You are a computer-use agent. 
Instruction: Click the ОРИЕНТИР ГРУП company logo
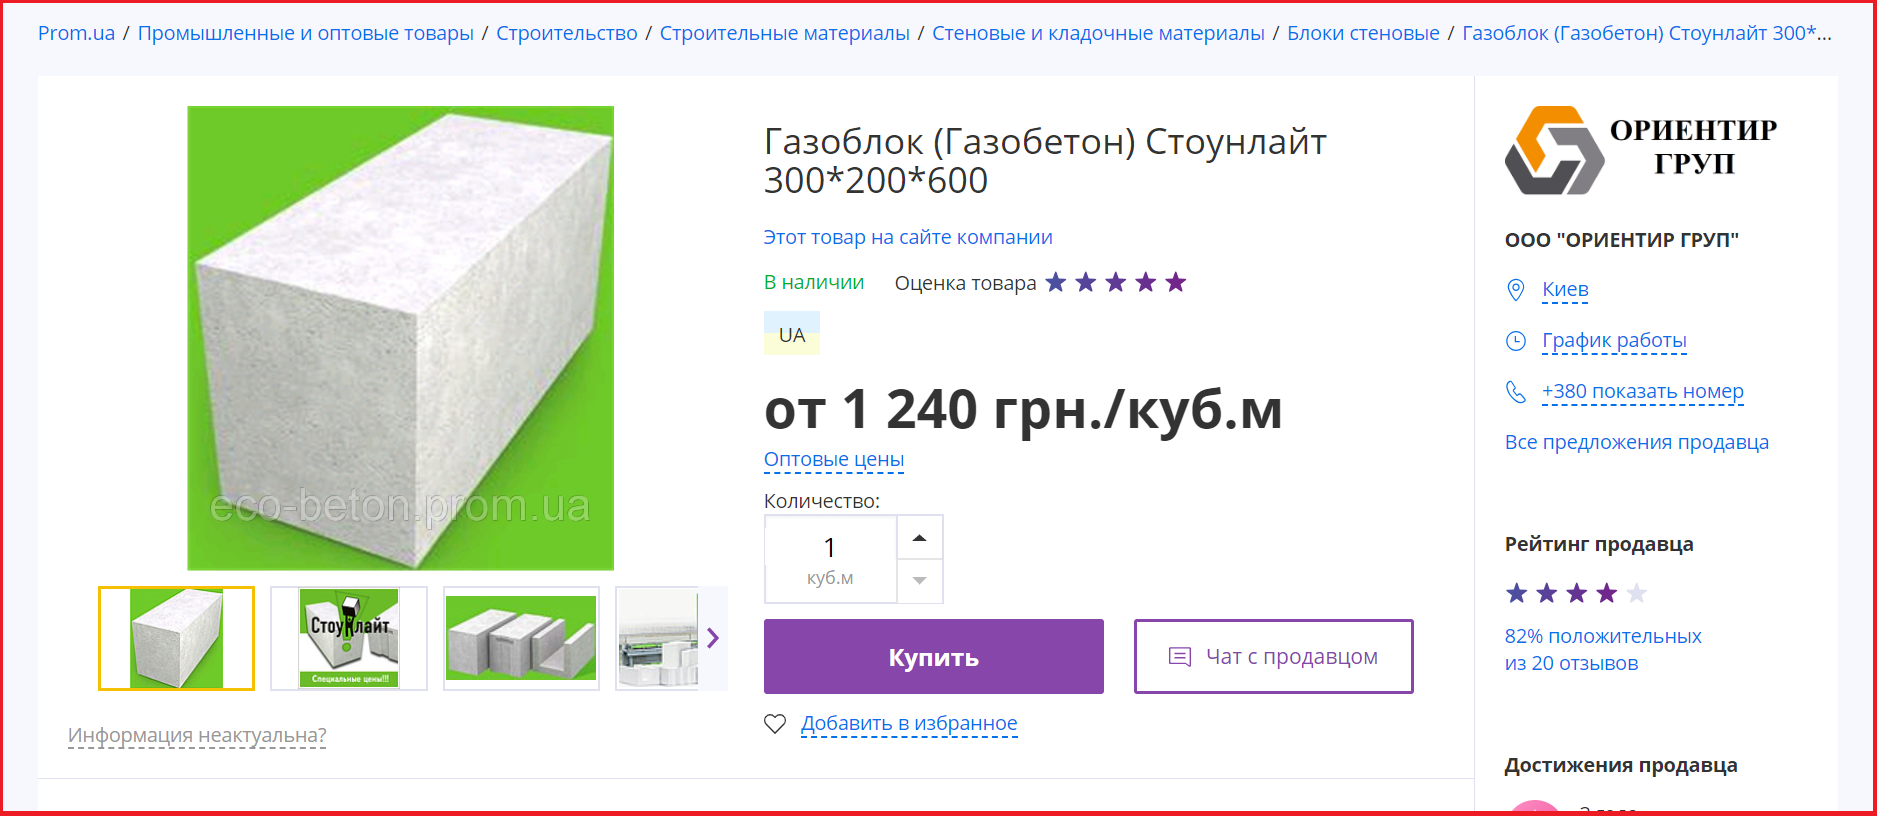[x=1641, y=150]
